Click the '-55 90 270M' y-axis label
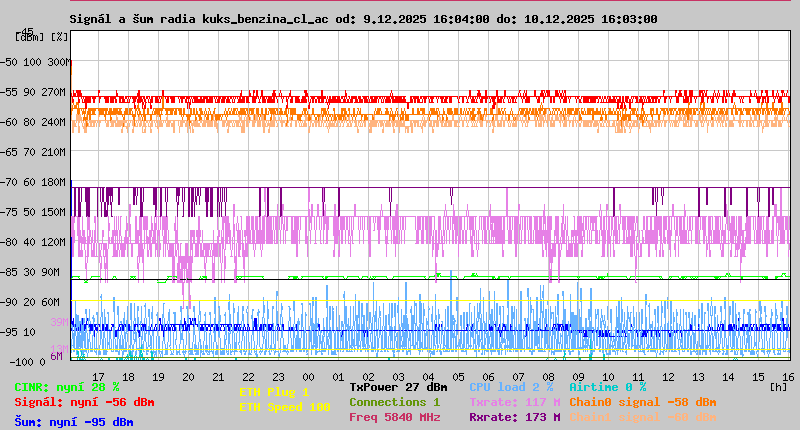This screenshot has height=430, width=800. [33, 92]
